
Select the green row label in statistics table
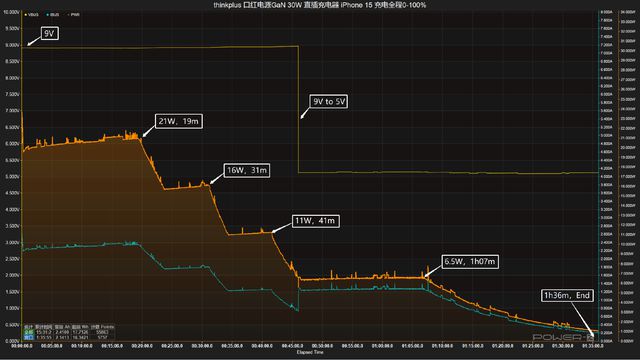tap(29, 332)
